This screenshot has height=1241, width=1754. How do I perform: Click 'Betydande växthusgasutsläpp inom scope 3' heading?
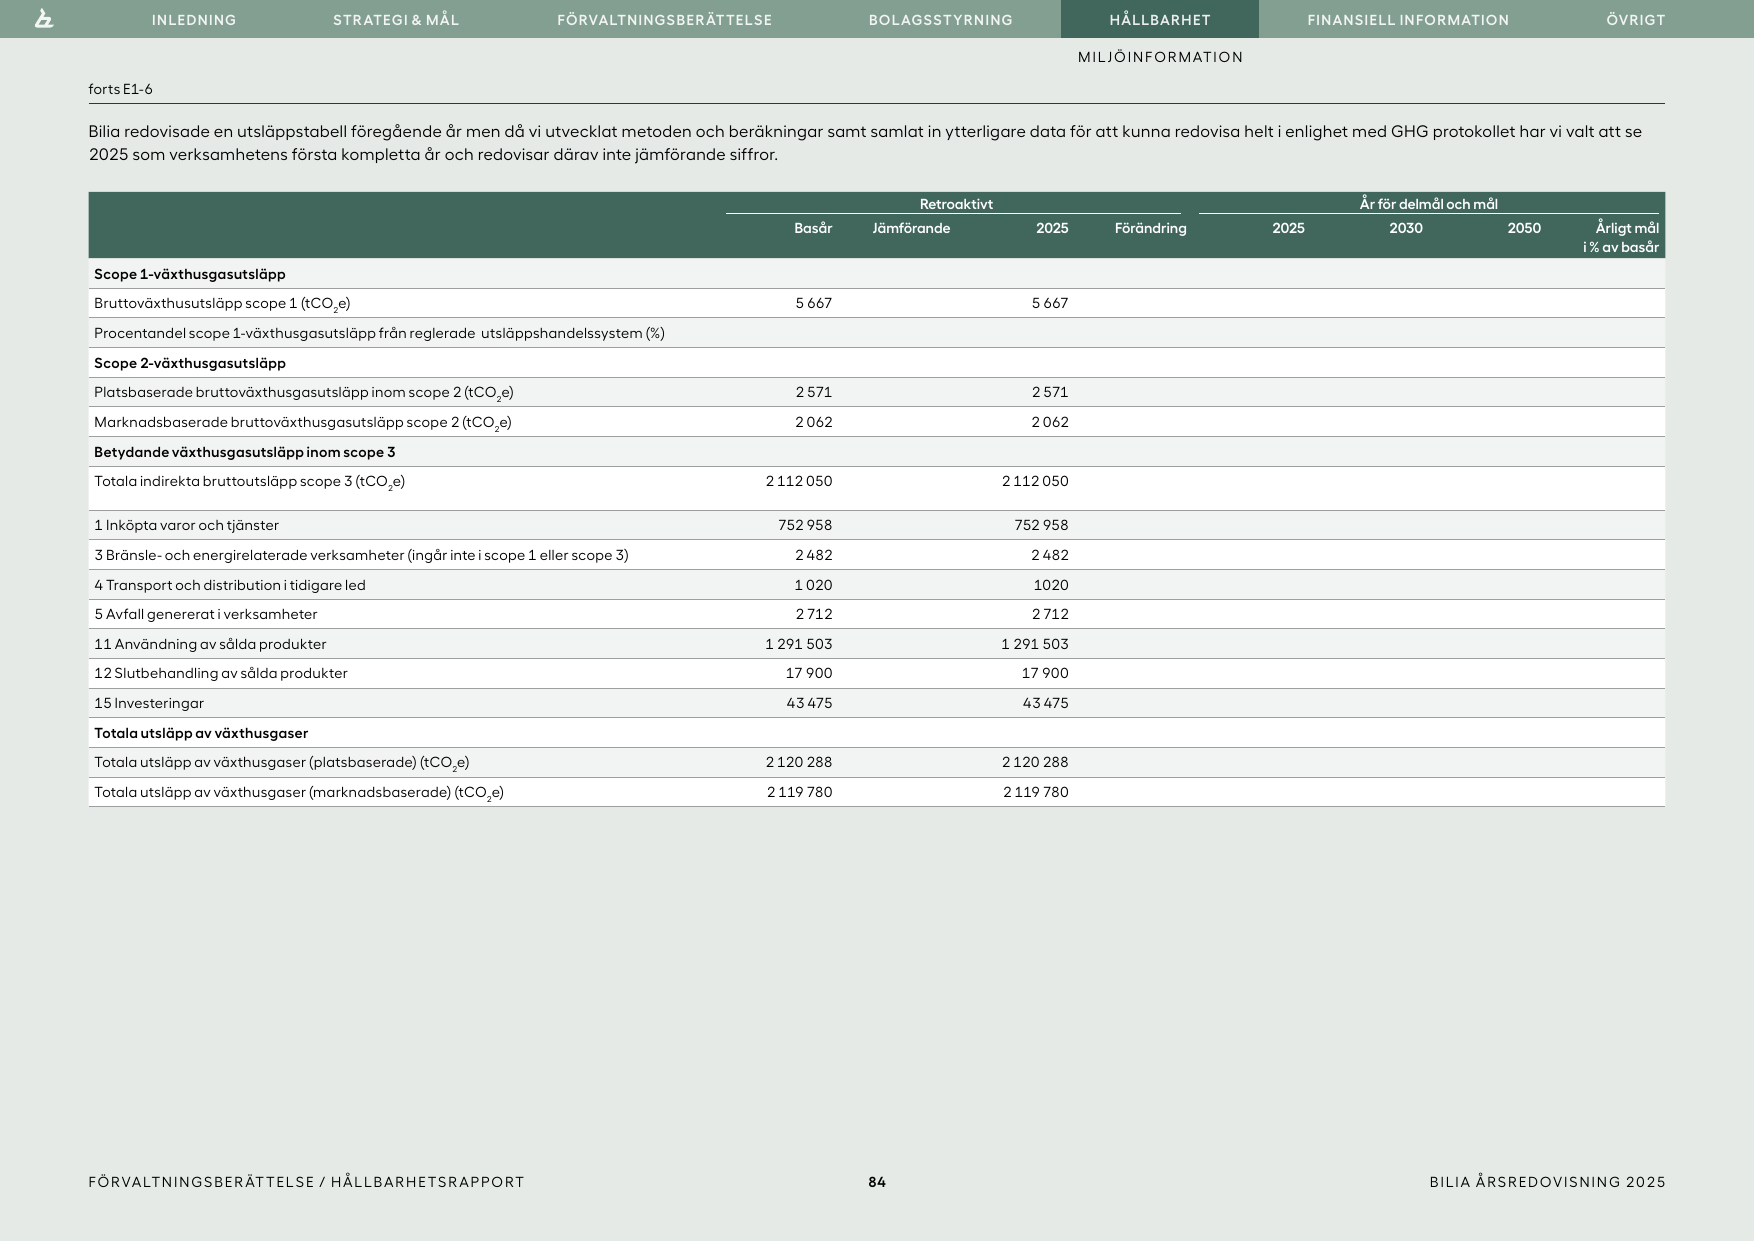tap(245, 452)
